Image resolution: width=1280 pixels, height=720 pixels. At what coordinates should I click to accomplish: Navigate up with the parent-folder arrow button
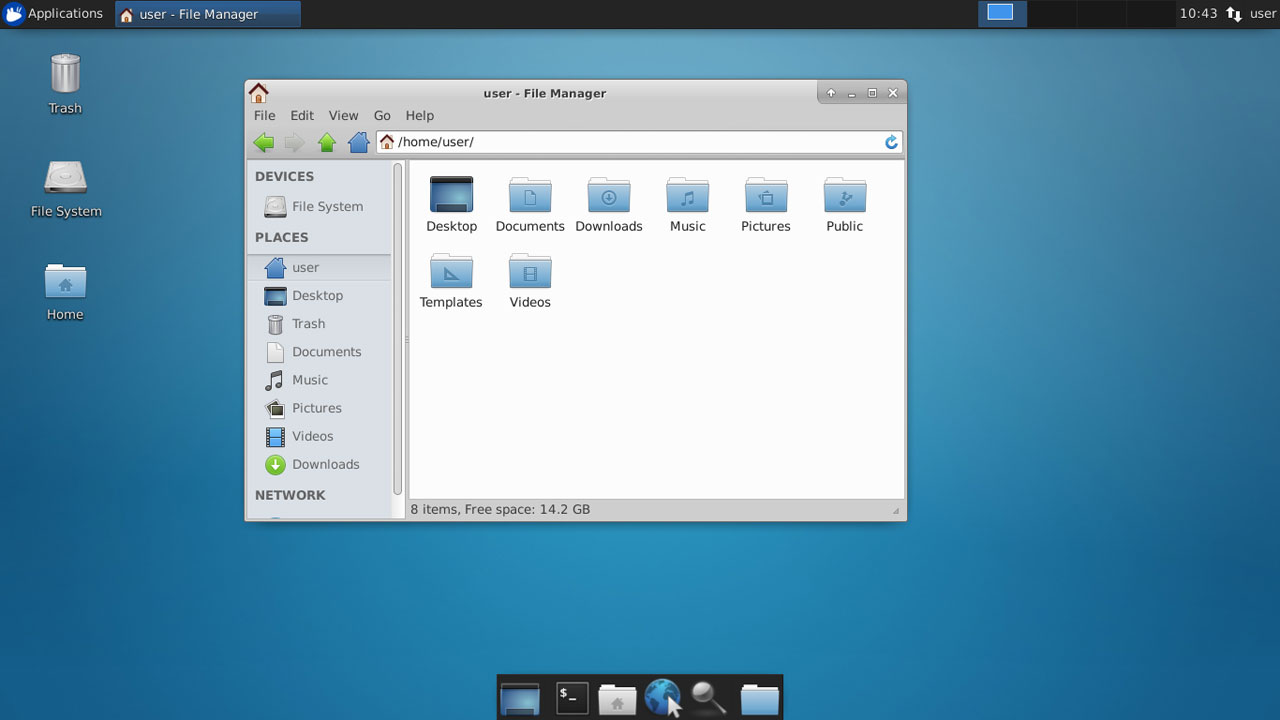pos(326,142)
